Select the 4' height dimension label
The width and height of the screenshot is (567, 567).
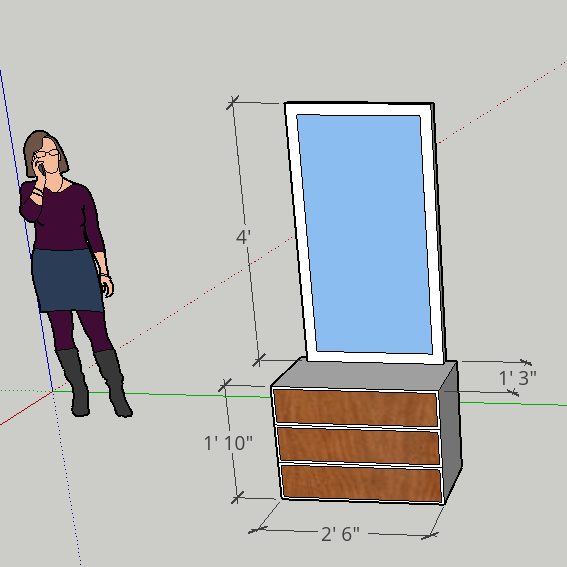click(x=243, y=237)
